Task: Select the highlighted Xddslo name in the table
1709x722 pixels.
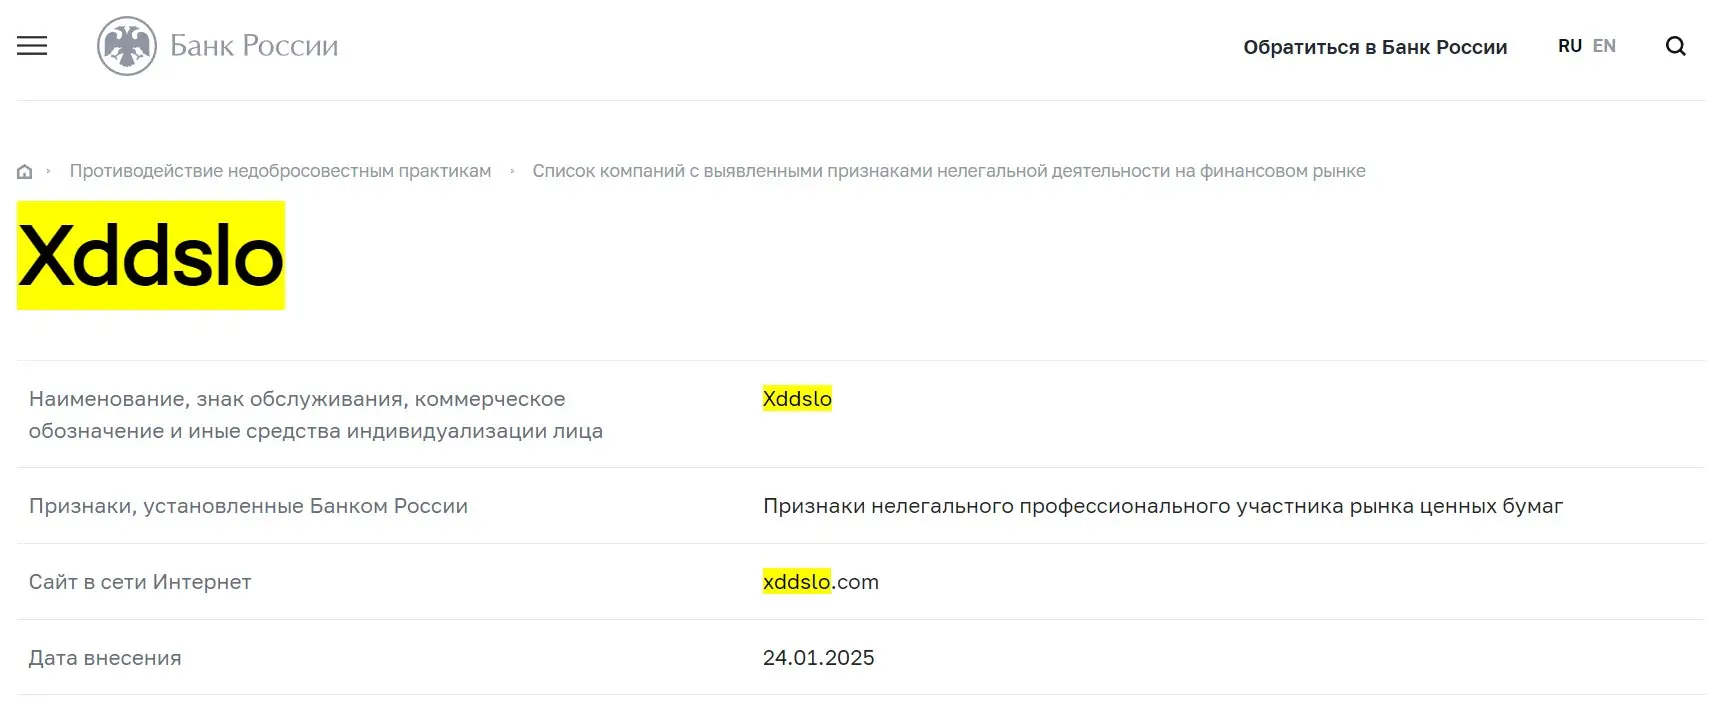Action: (x=797, y=398)
